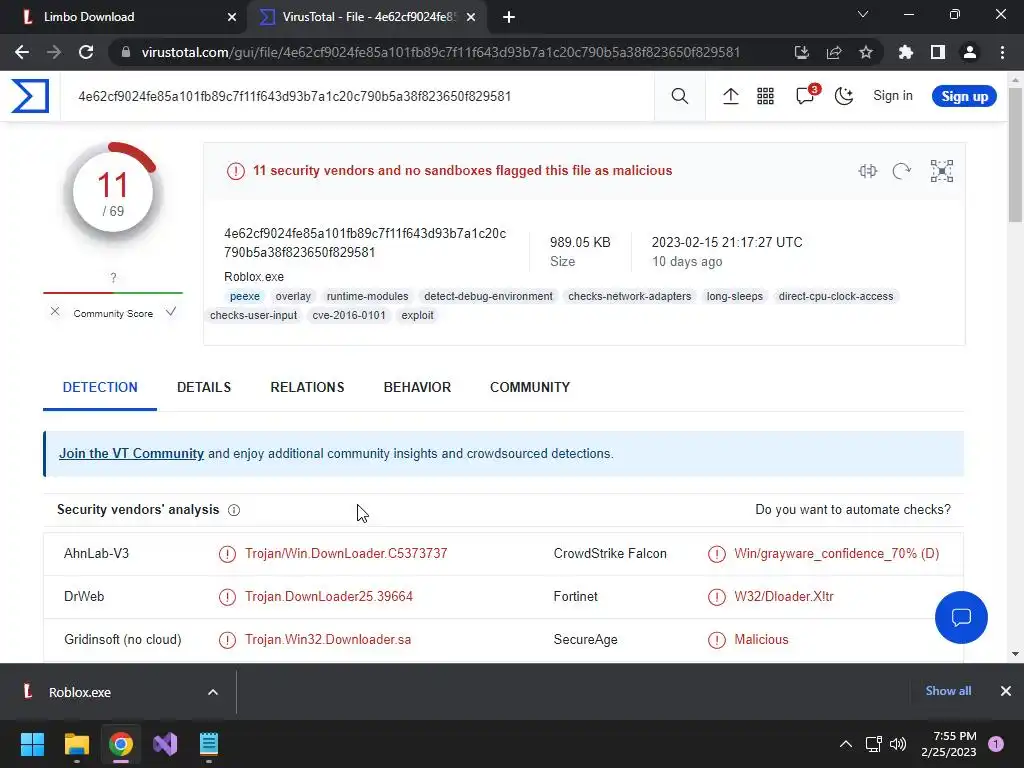This screenshot has height=768, width=1024.
Task: Click the cve-2016-0101 tag
Action: [349, 315]
